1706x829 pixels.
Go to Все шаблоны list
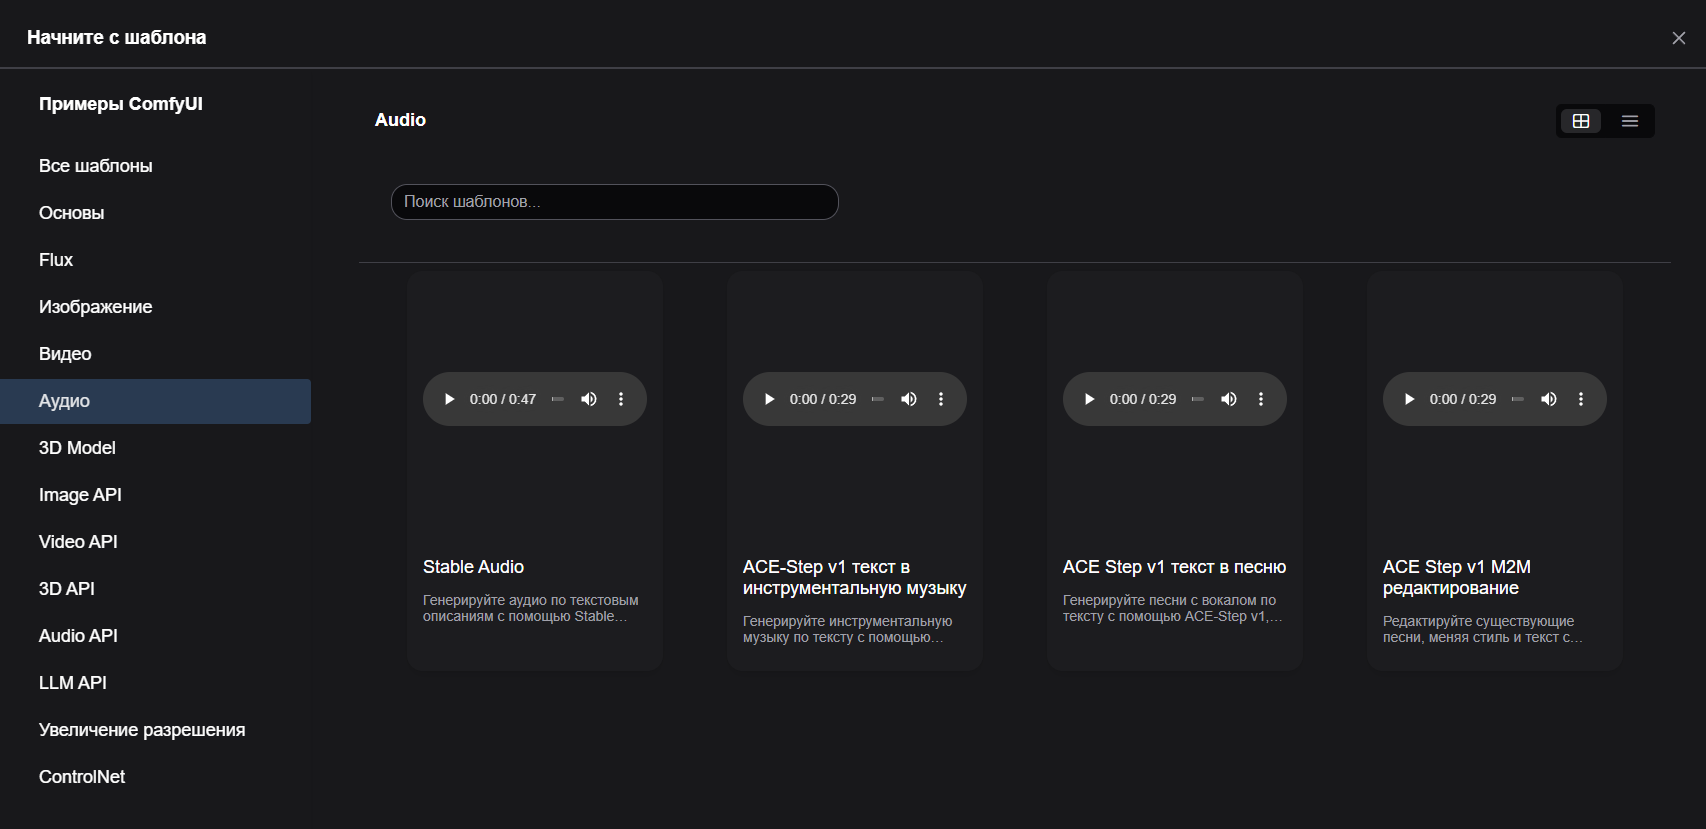(96, 166)
